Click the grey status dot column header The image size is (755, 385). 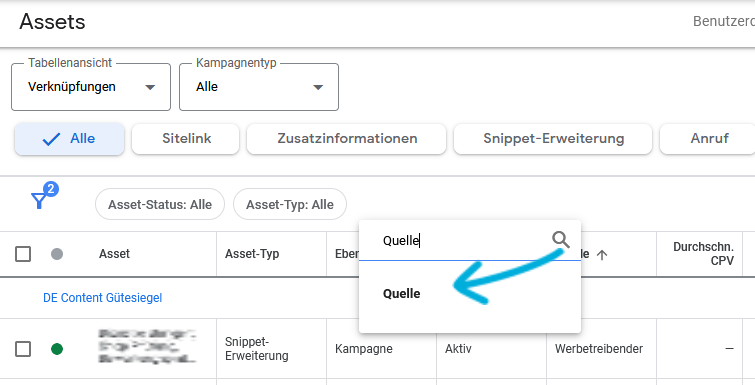tap(57, 254)
